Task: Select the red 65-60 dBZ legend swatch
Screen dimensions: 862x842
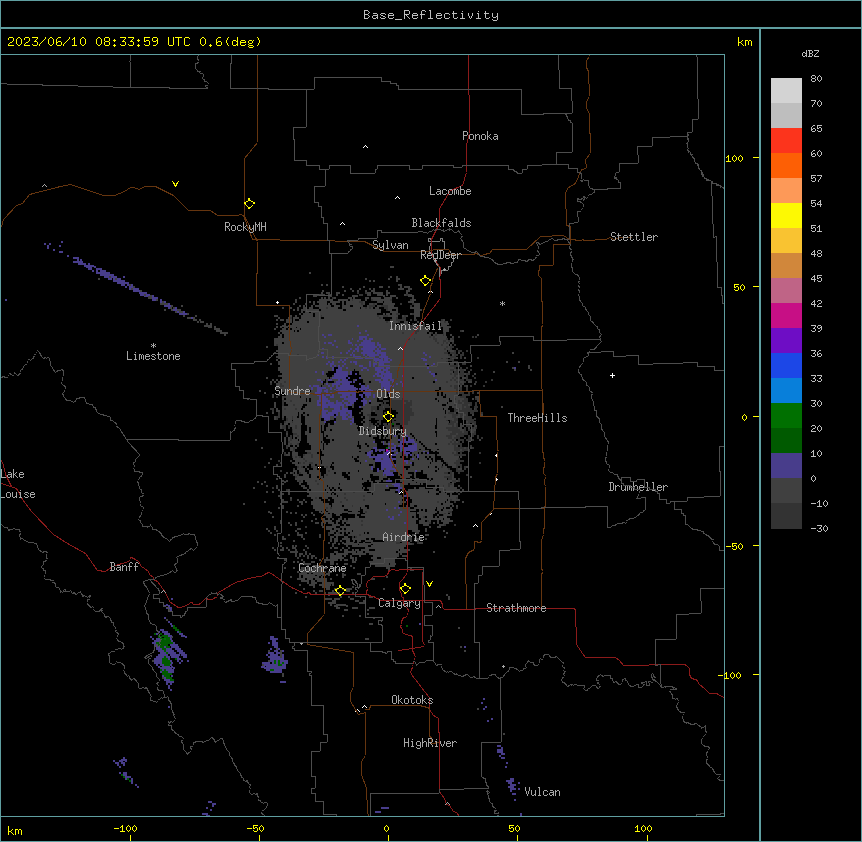Action: coord(786,140)
